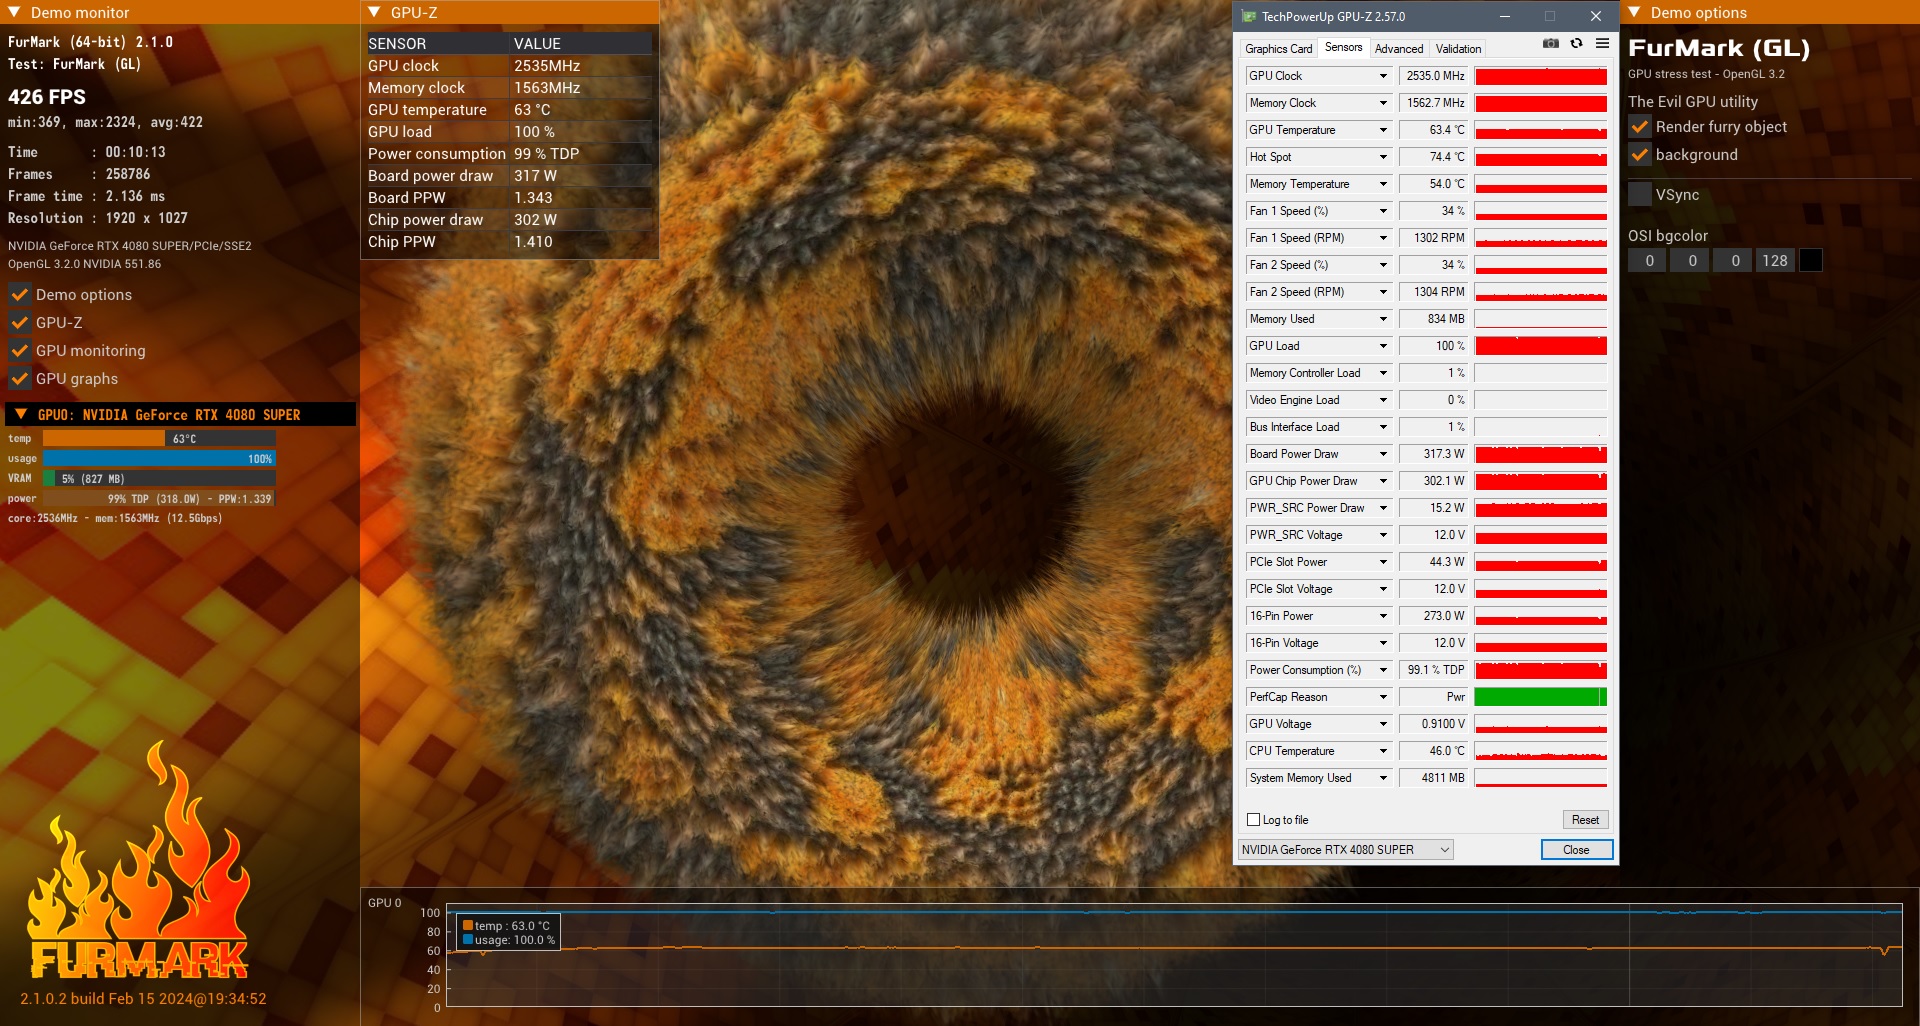1920x1026 pixels.
Task: Open the Board Power Draw sensor dropdown
Action: click(x=1383, y=454)
